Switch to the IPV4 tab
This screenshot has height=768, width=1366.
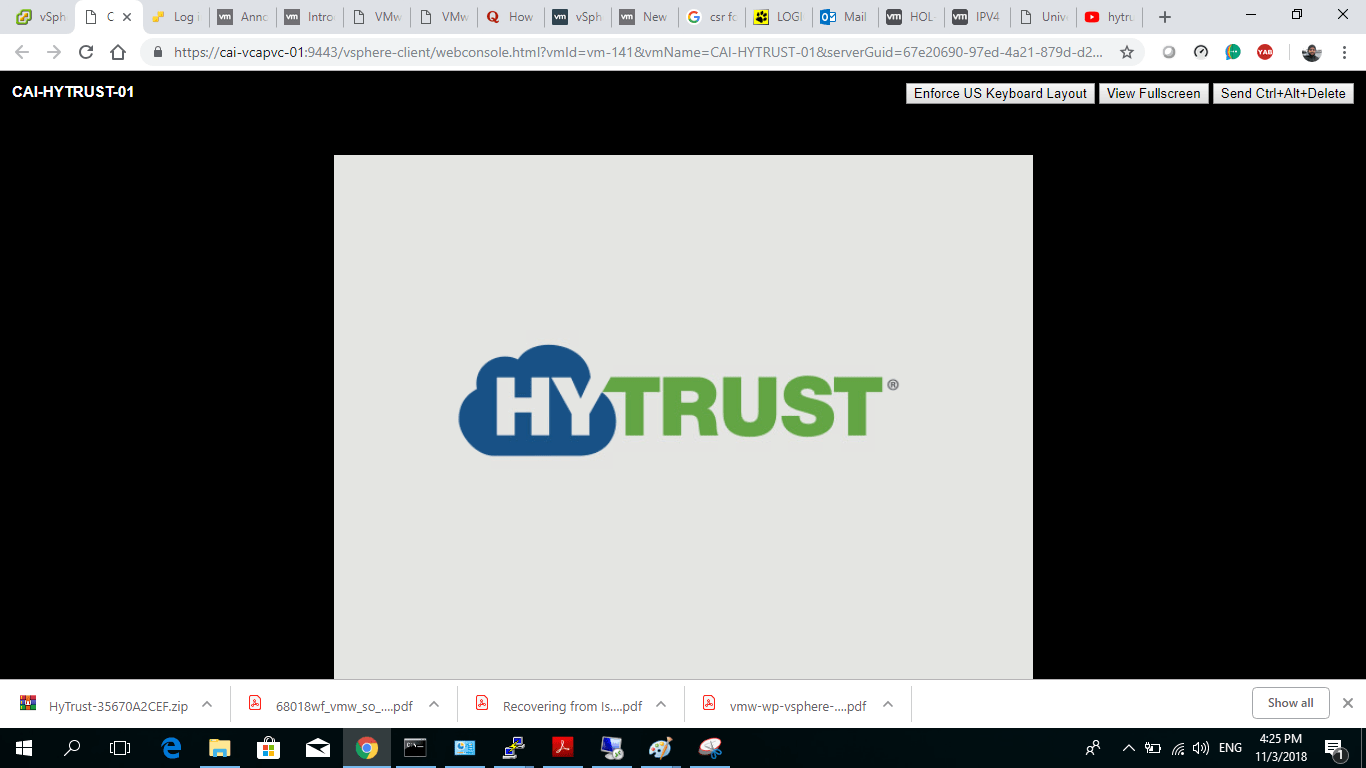(x=979, y=17)
